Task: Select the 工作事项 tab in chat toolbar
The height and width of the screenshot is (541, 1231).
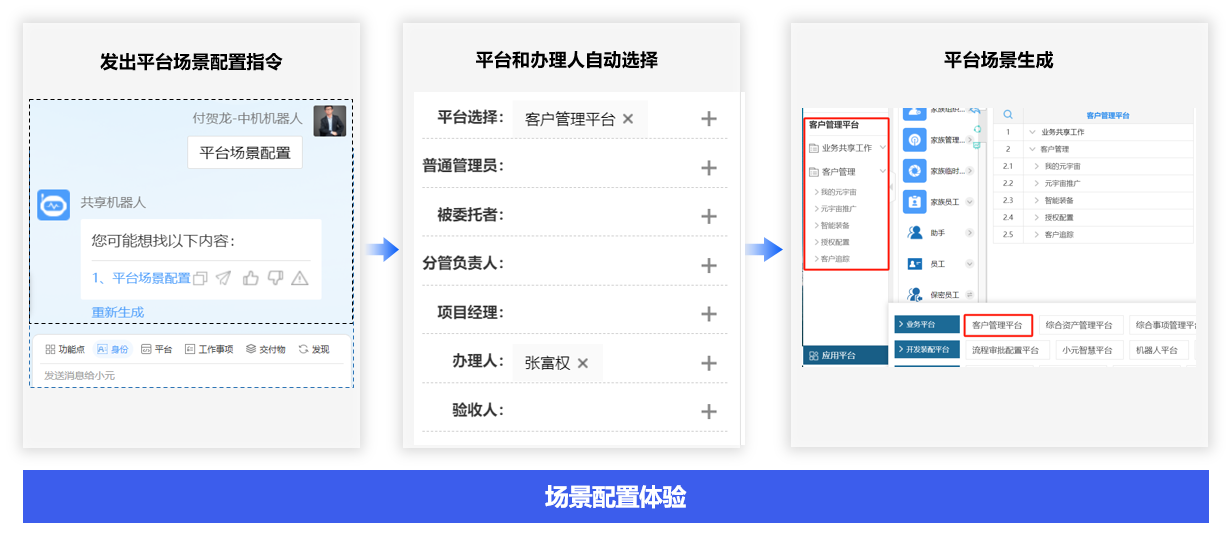Action: click(209, 349)
